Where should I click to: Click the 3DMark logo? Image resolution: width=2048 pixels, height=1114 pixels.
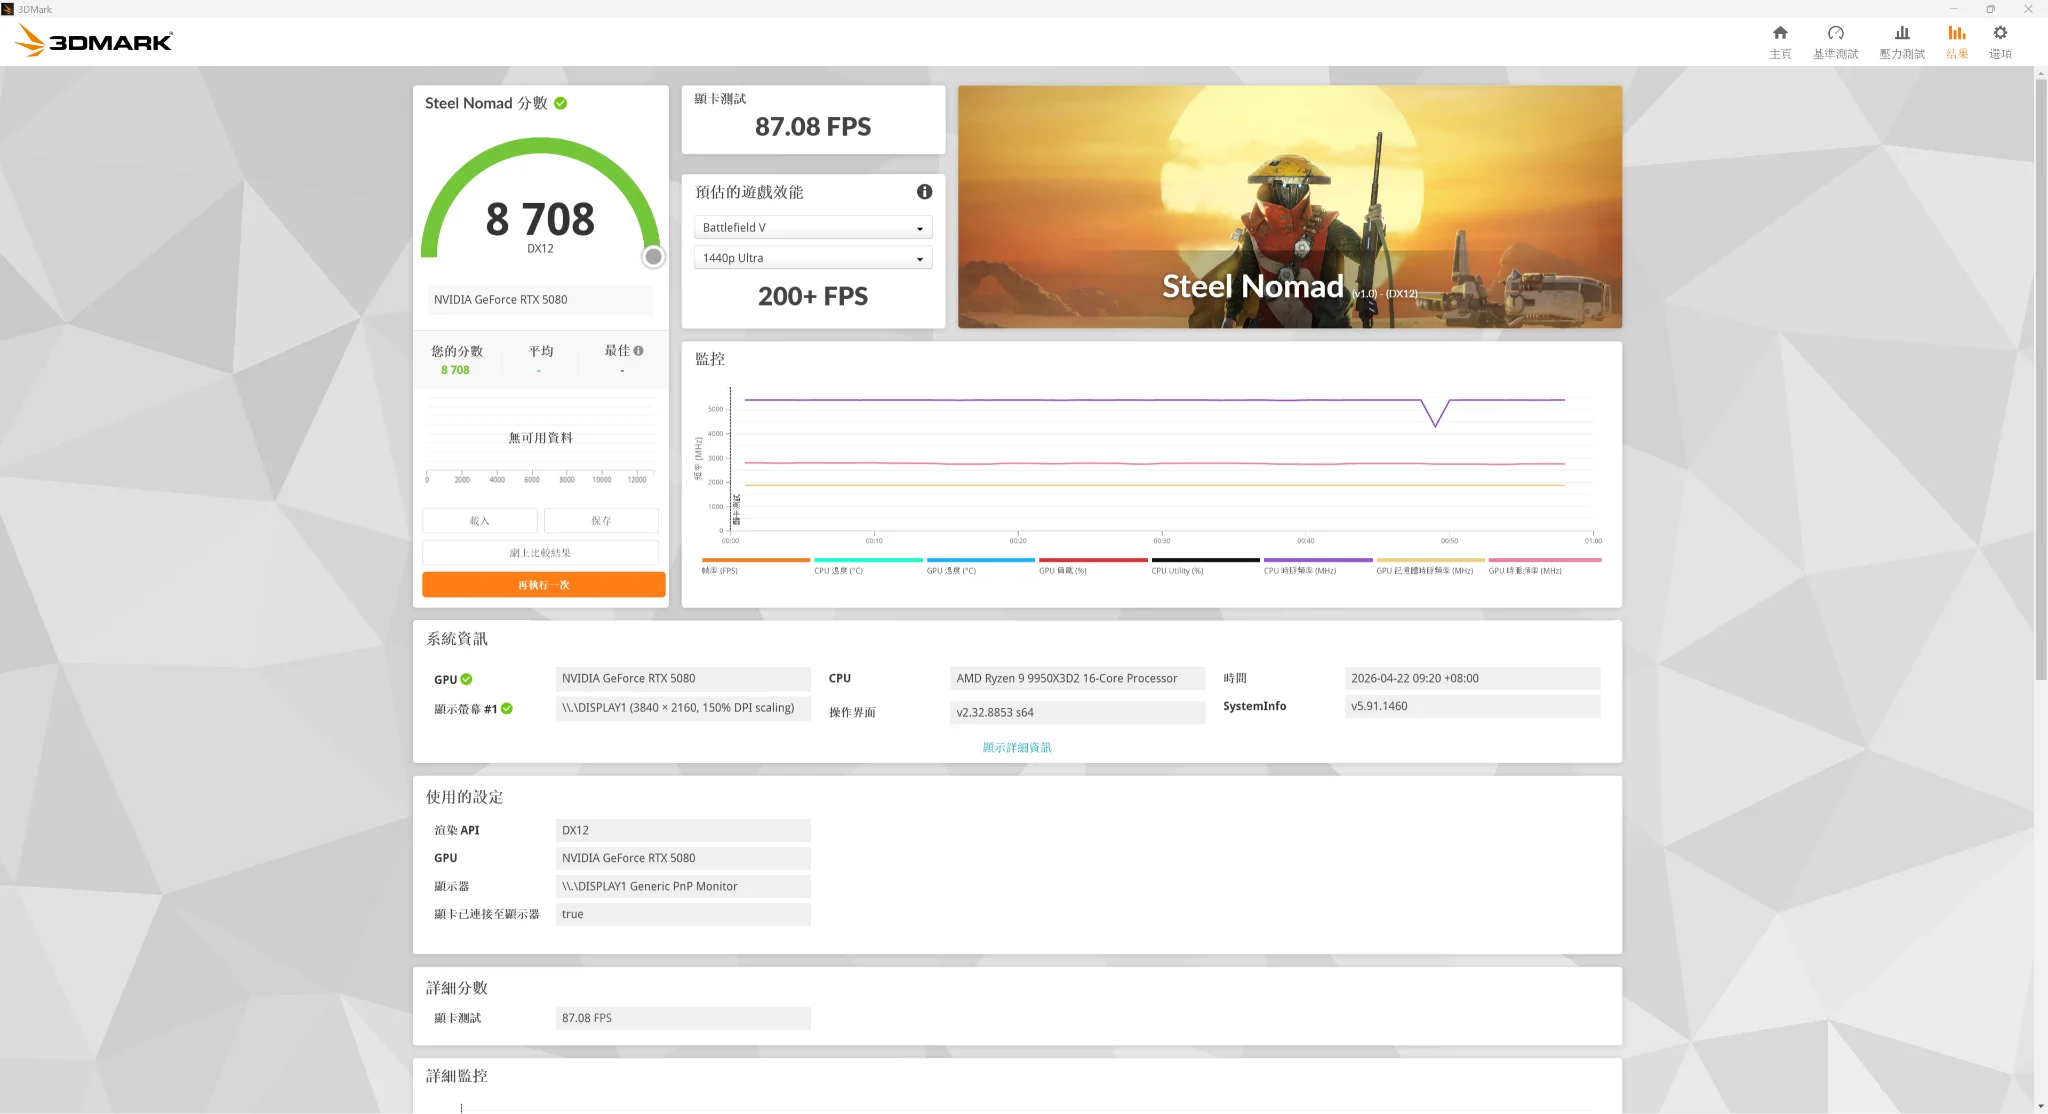point(95,41)
